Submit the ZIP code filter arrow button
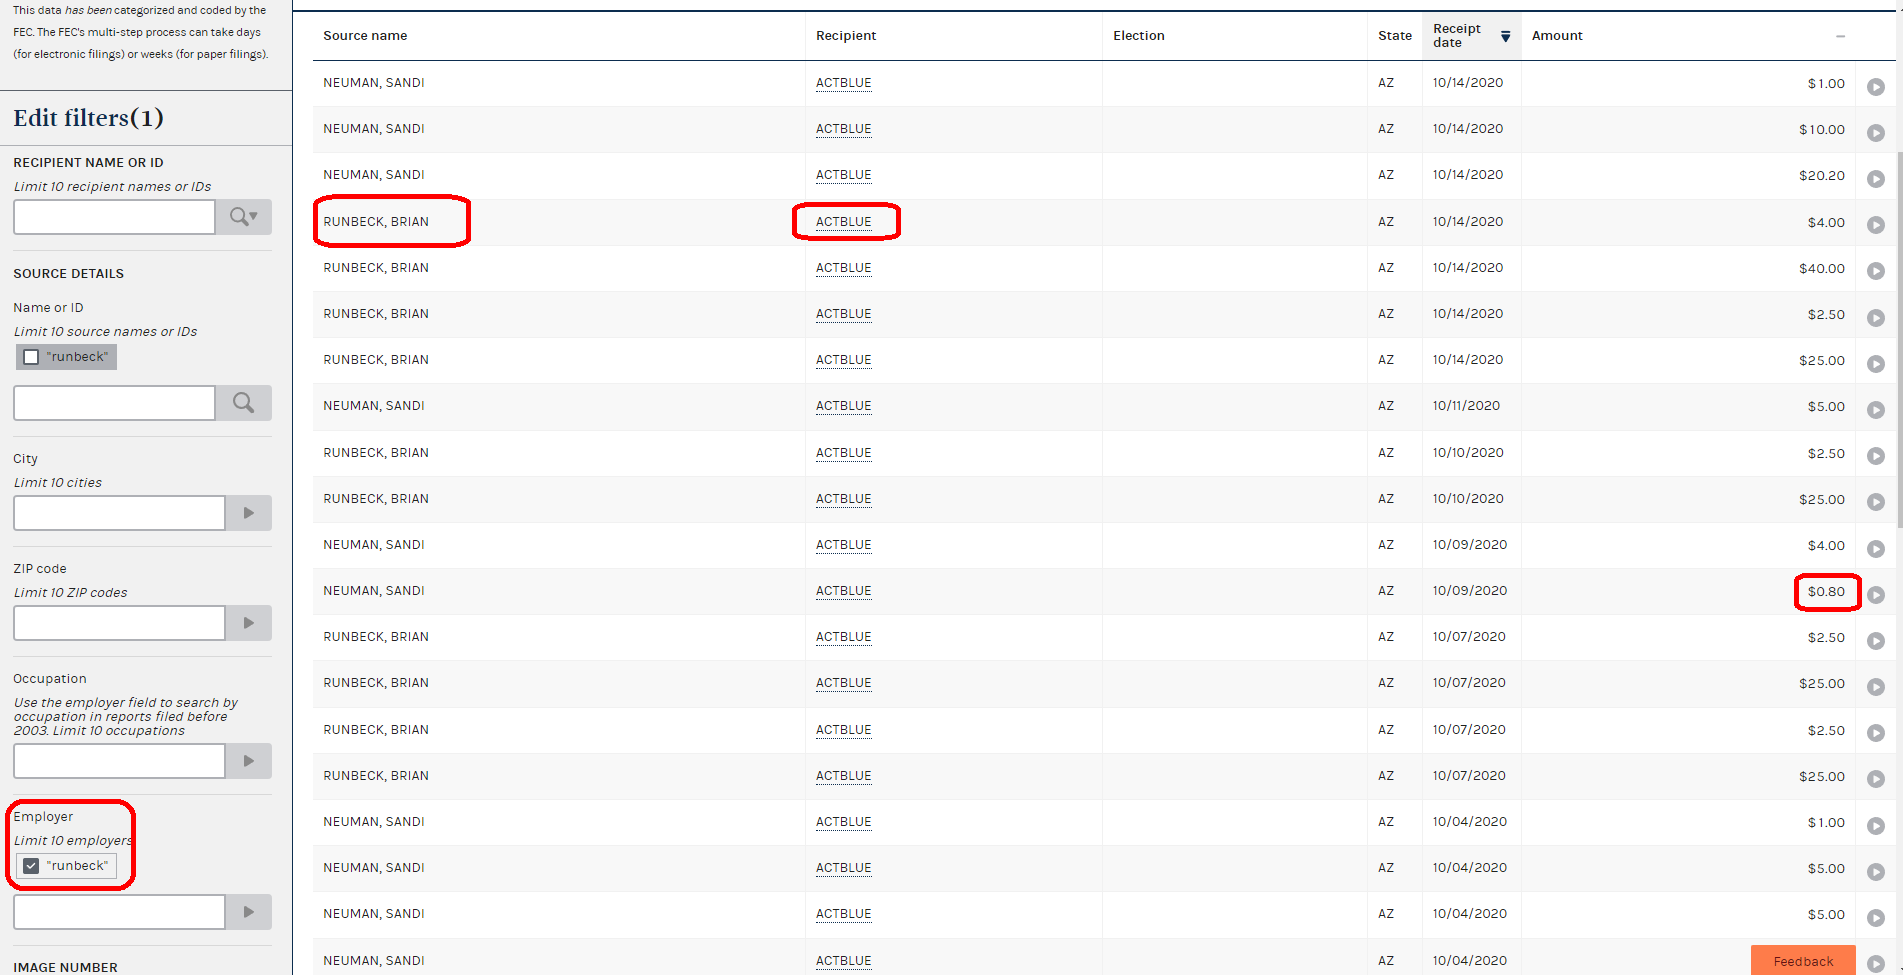1903x975 pixels. click(249, 623)
